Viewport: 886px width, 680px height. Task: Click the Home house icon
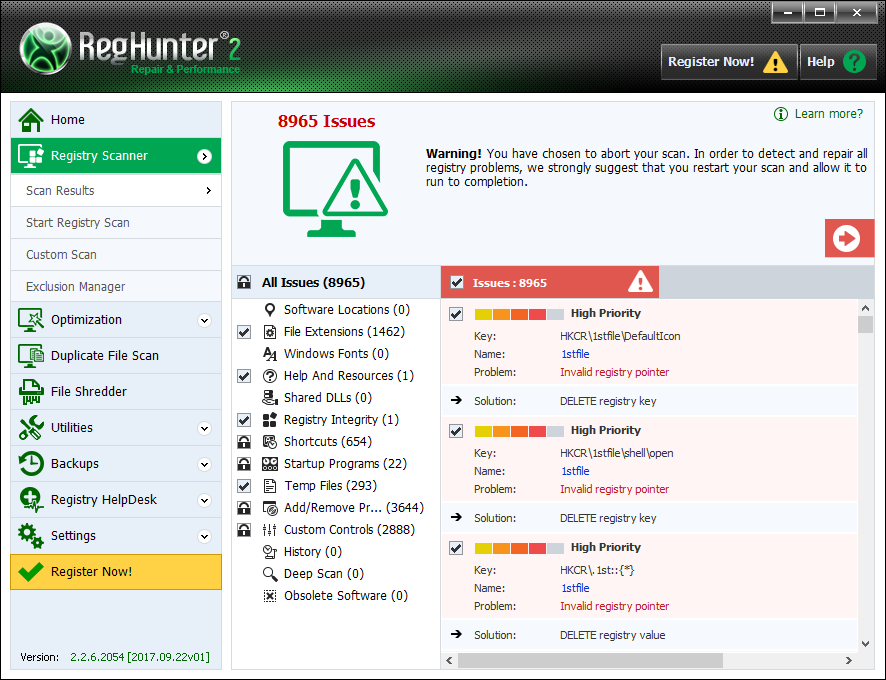click(x=31, y=120)
